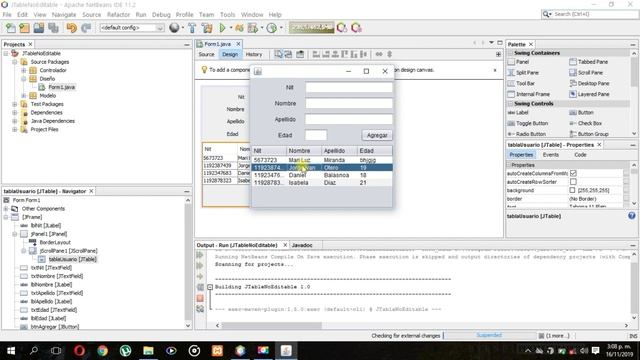Click the browser globe icon in toolbar
Image resolution: width=640 pixels, height=360 pixels.
(x=174, y=28)
